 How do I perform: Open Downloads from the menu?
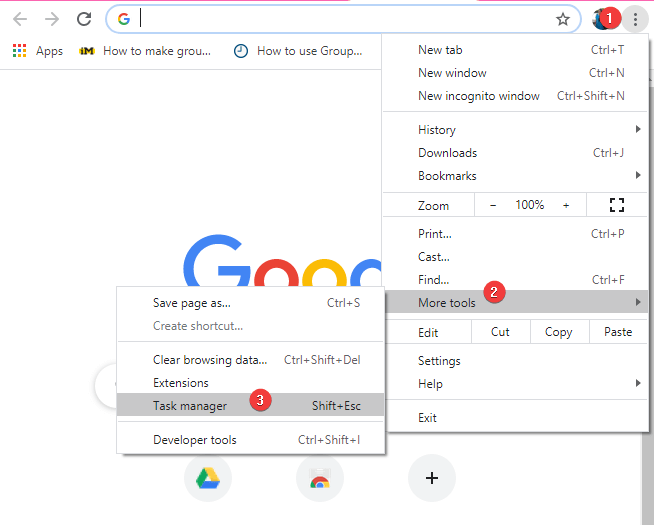515,153
